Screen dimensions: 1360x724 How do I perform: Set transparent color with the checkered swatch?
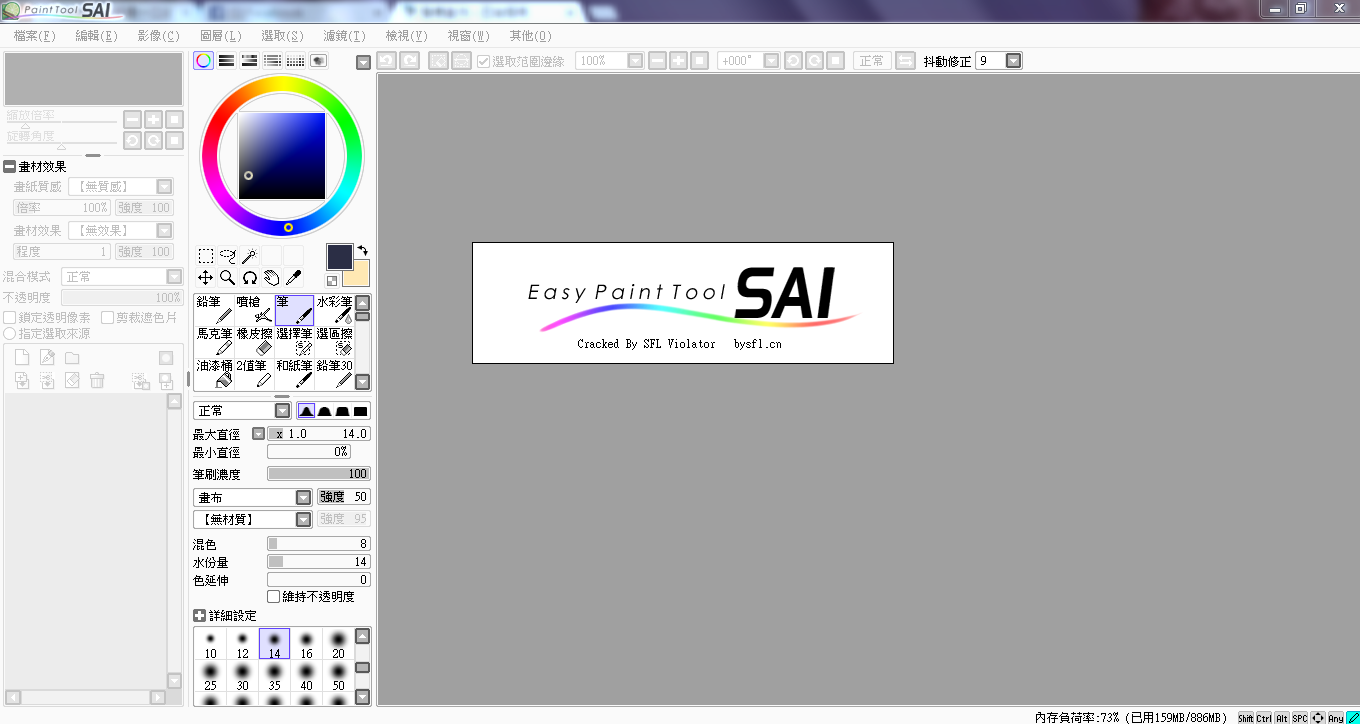[332, 281]
